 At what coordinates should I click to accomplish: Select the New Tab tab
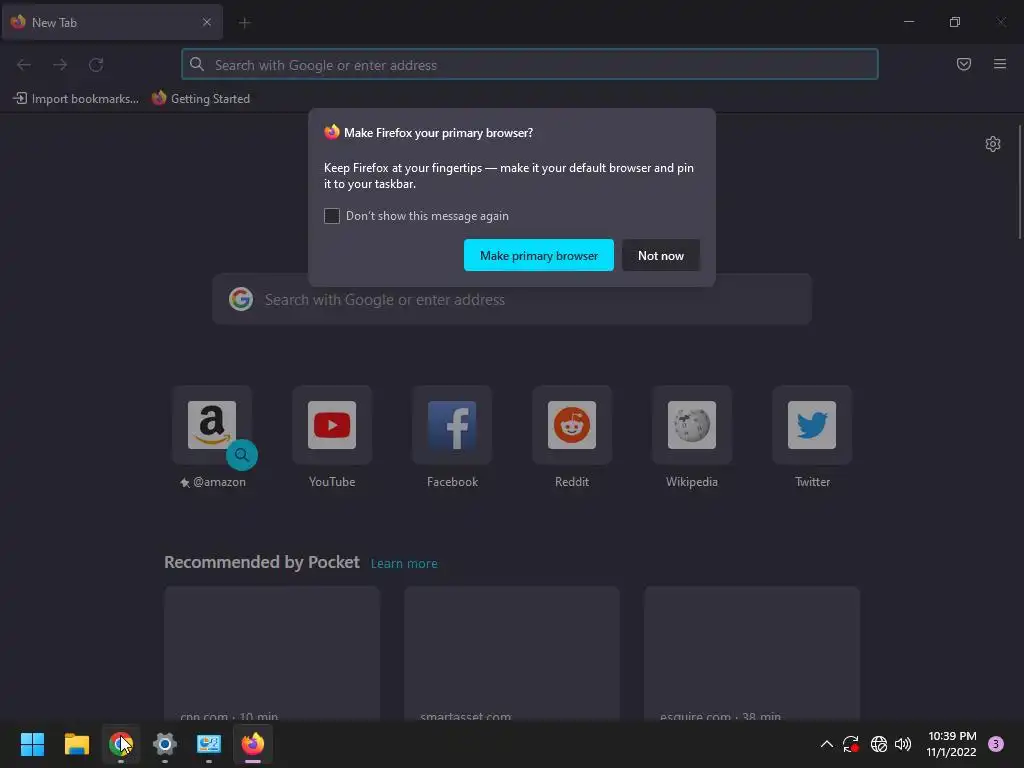click(112, 22)
